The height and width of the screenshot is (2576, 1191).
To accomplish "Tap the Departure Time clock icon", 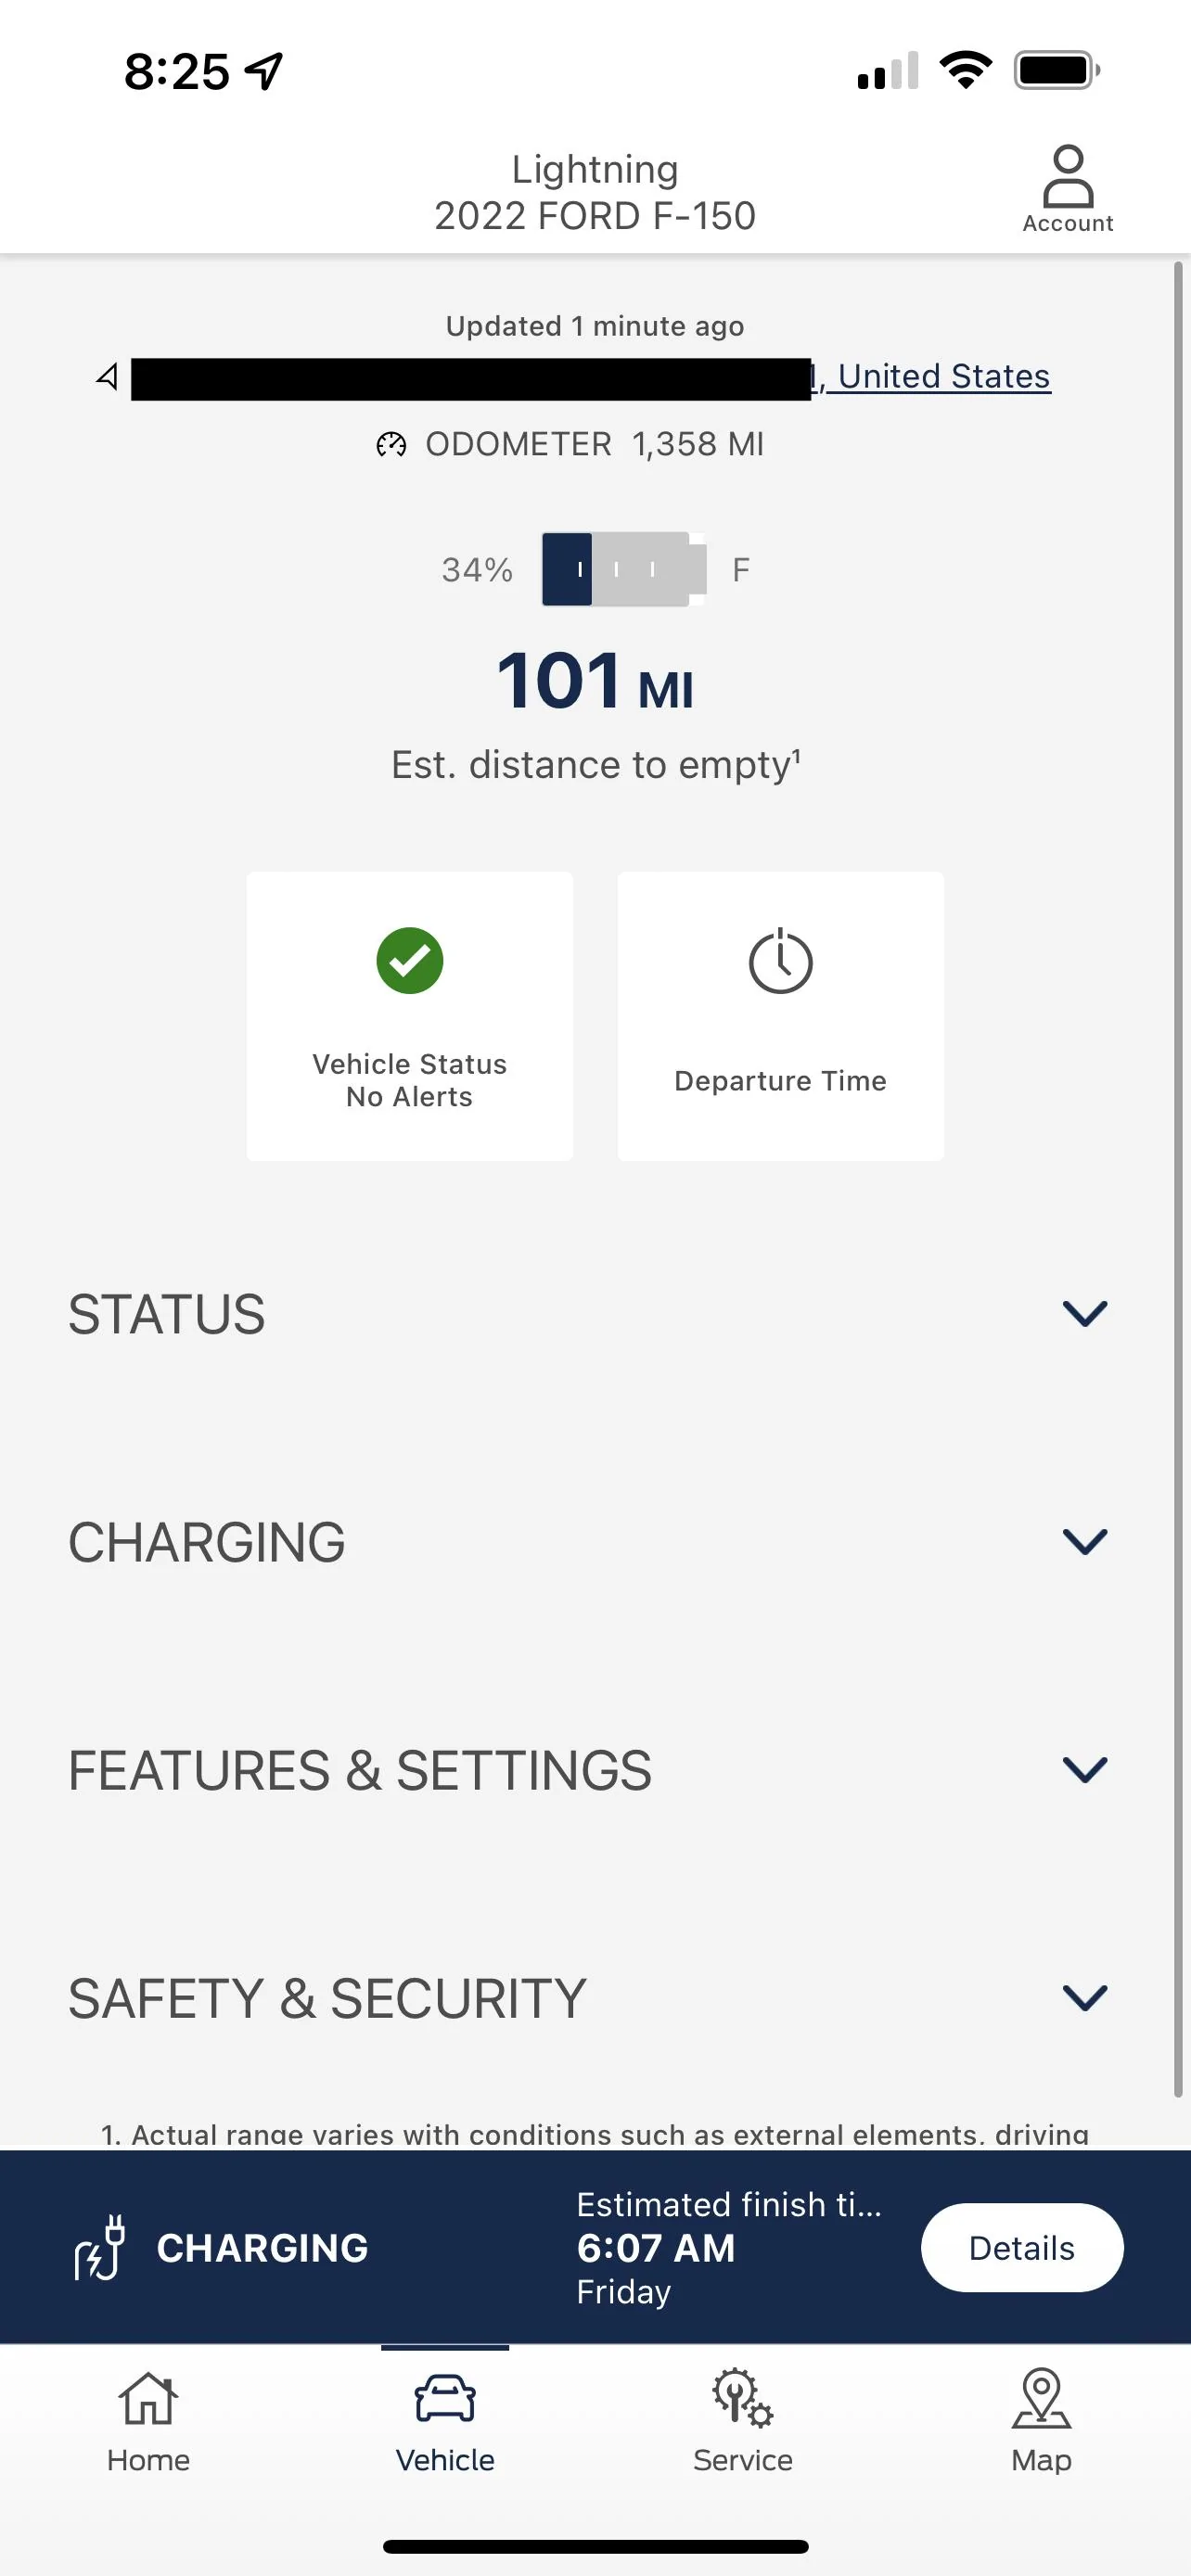I will [x=780, y=961].
